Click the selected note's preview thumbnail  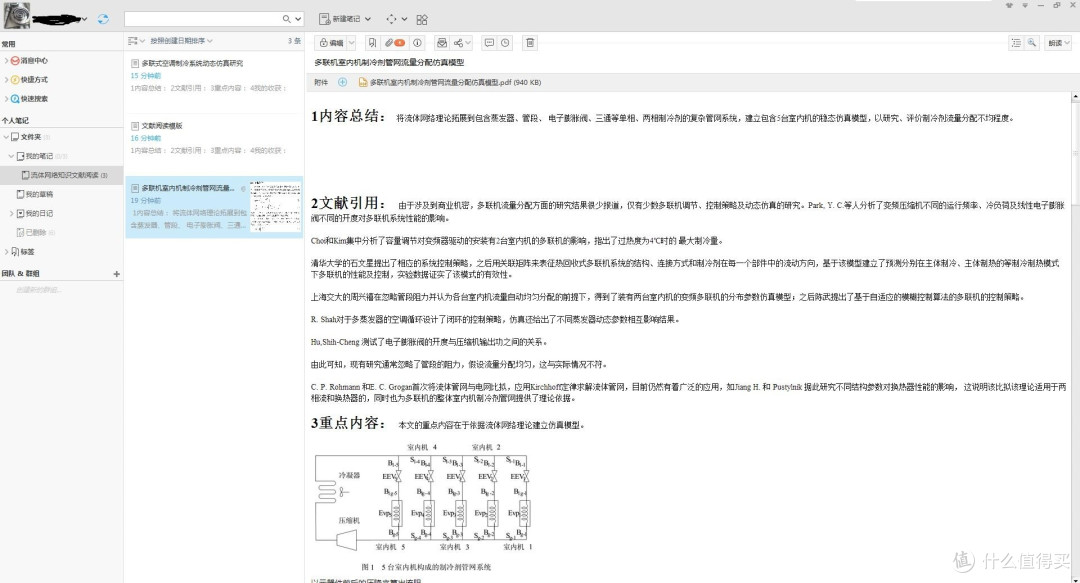pyautogui.click(x=276, y=206)
